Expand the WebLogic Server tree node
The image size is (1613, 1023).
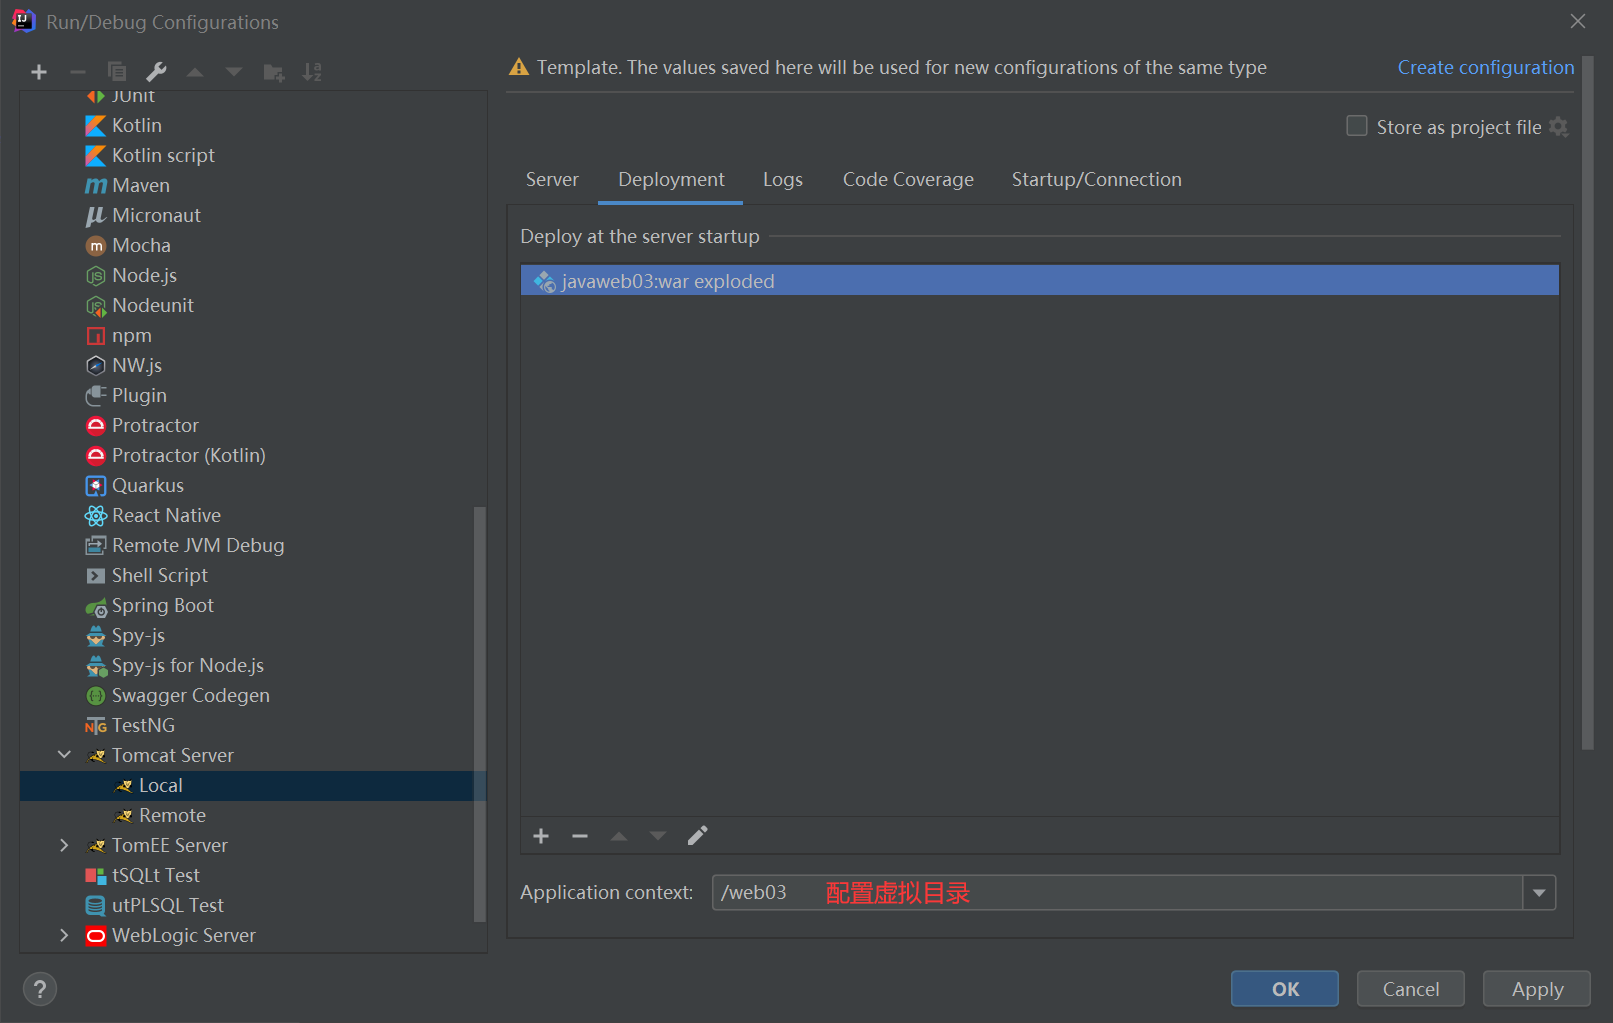point(64,935)
